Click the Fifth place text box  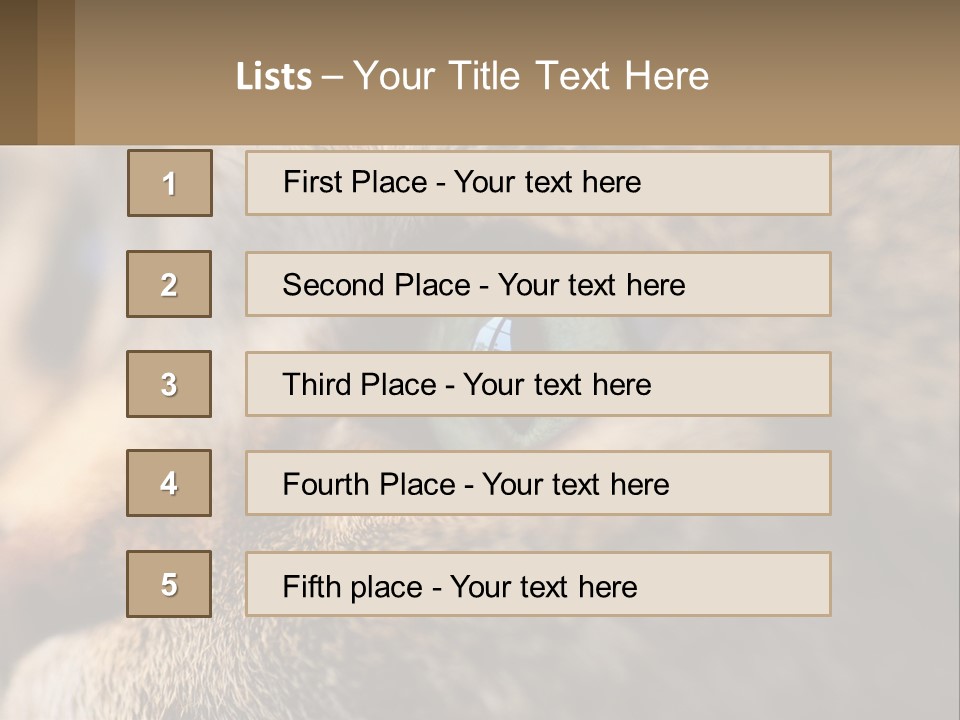[538, 584]
